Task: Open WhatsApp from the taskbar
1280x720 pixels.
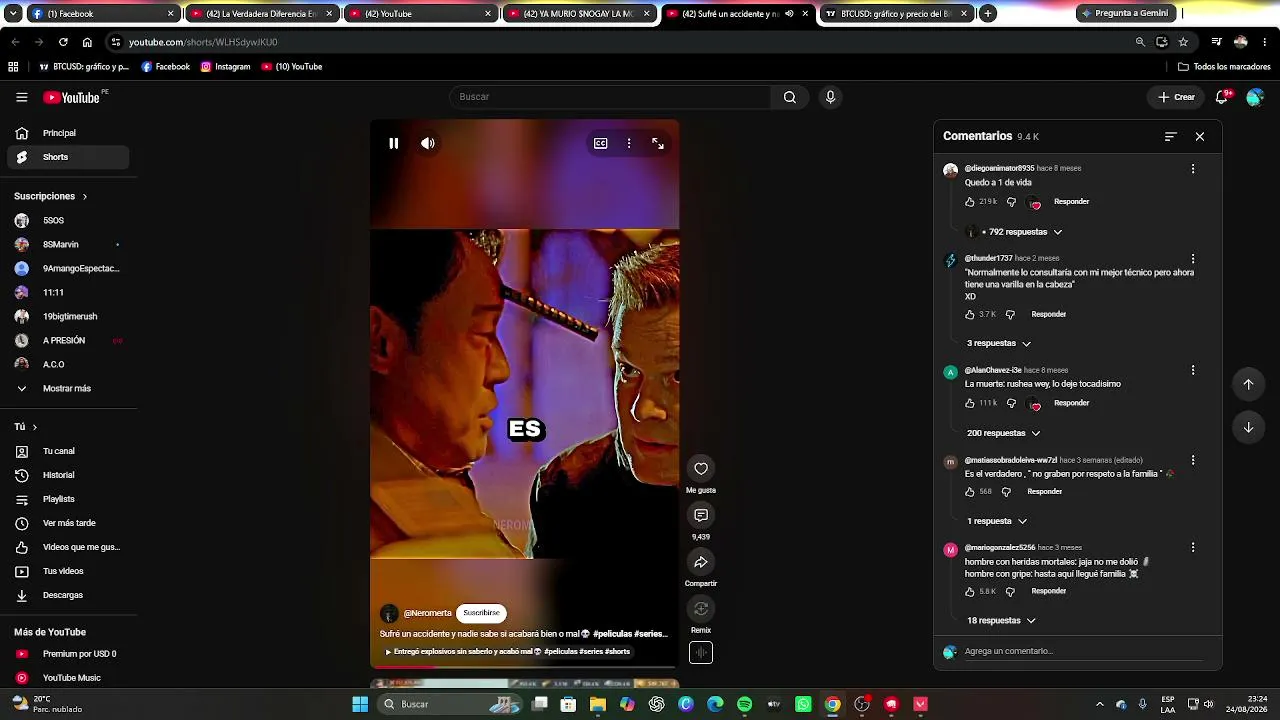Action: 803,704
